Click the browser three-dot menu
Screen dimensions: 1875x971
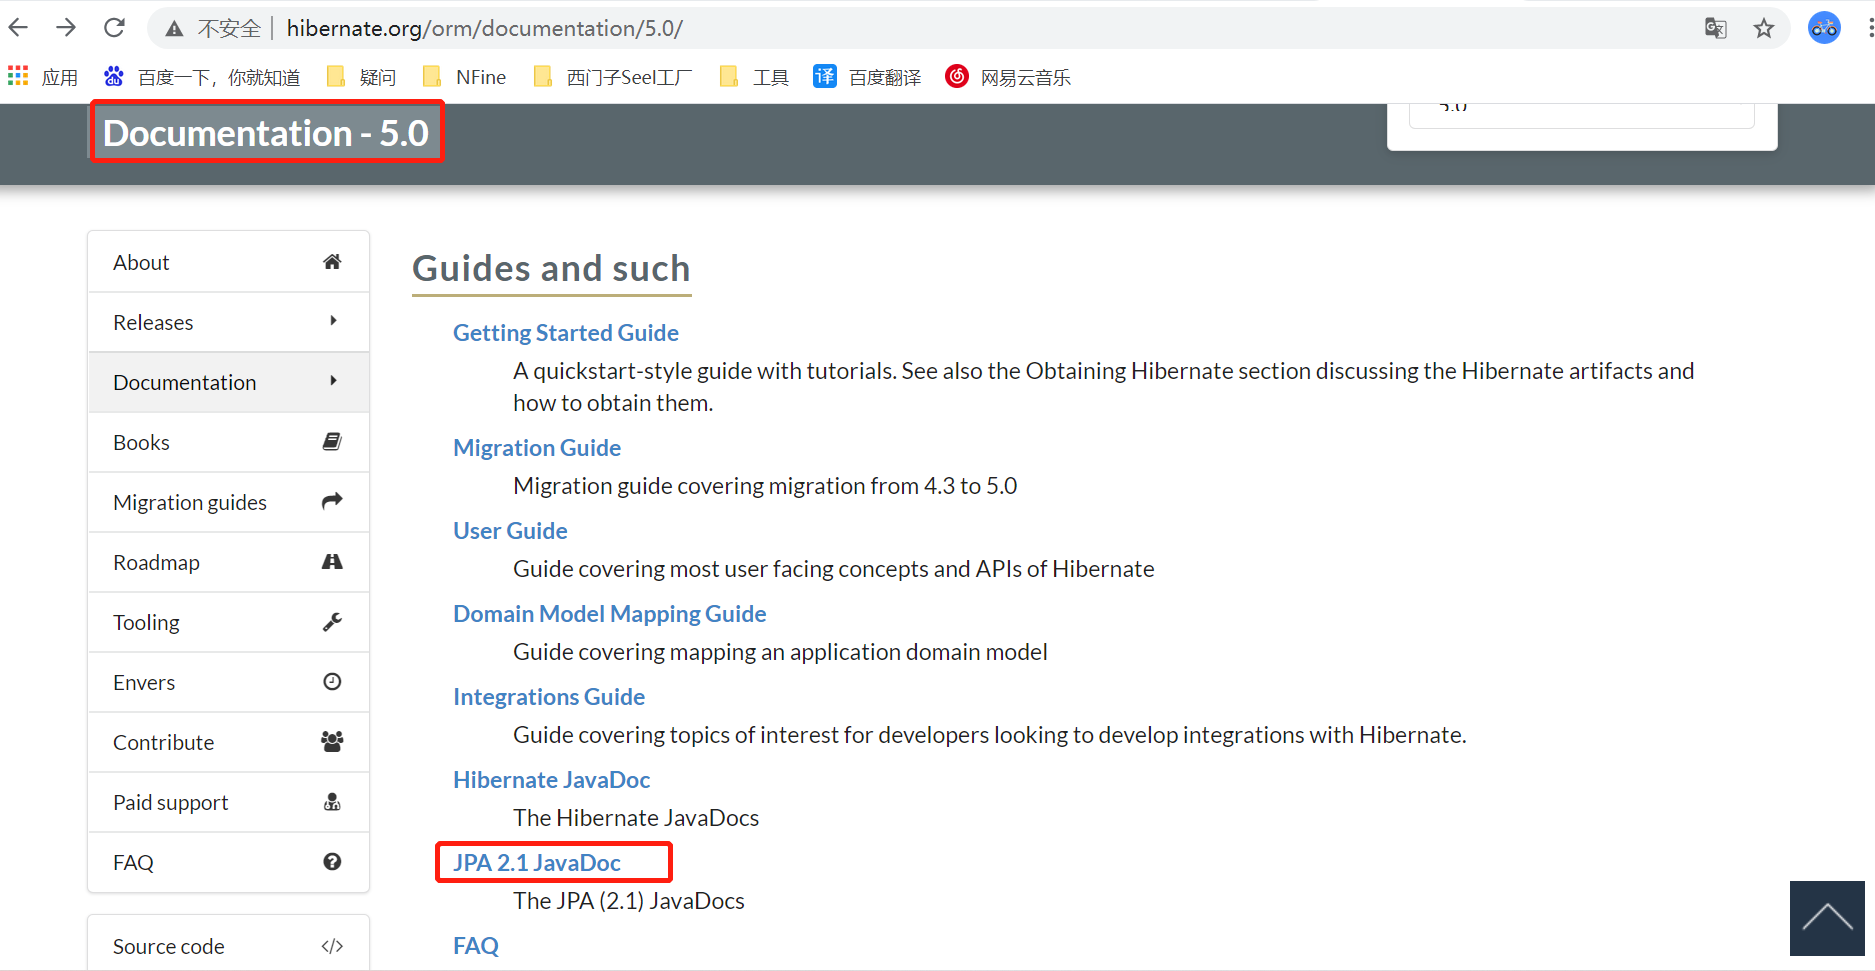[1869, 28]
